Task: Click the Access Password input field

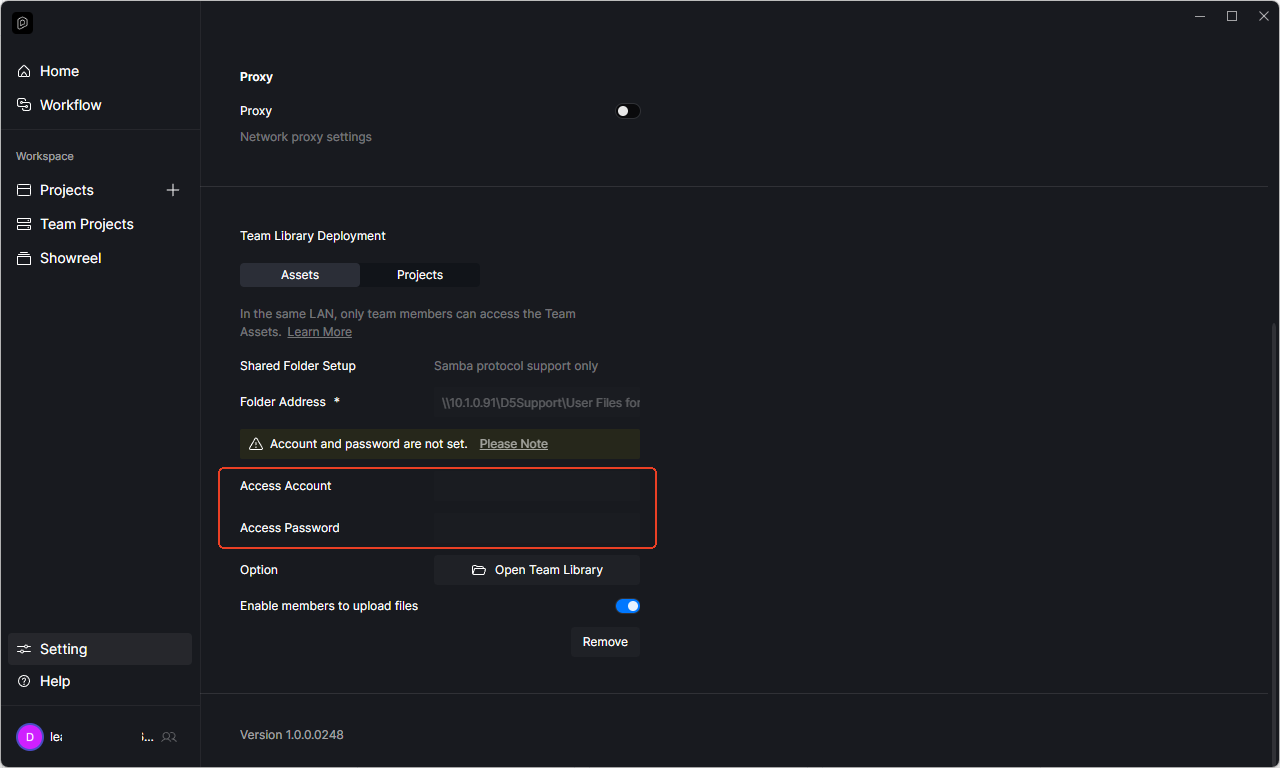Action: pyautogui.click(x=537, y=528)
